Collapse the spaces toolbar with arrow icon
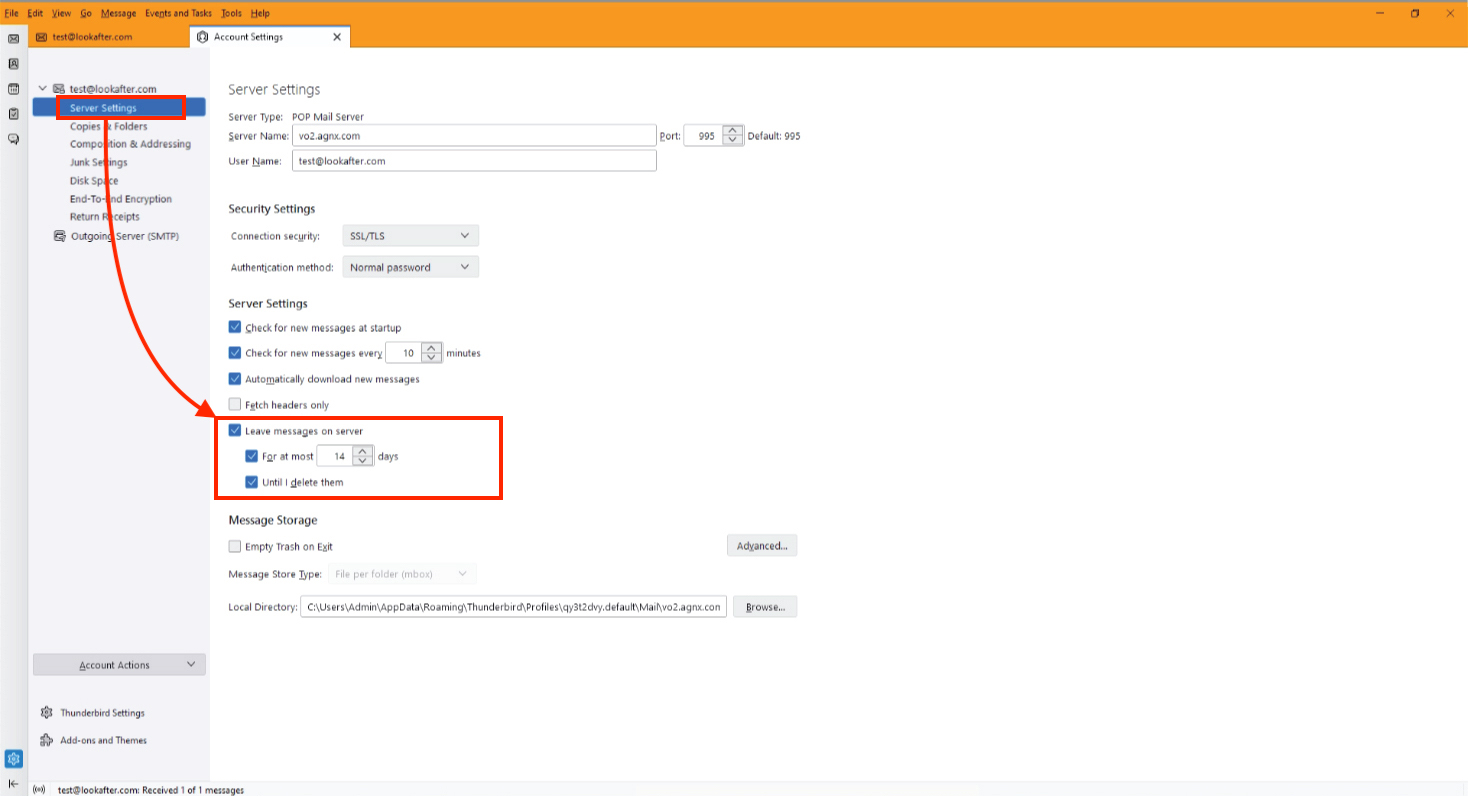Viewport: 1468px width, 796px height. pos(14,783)
